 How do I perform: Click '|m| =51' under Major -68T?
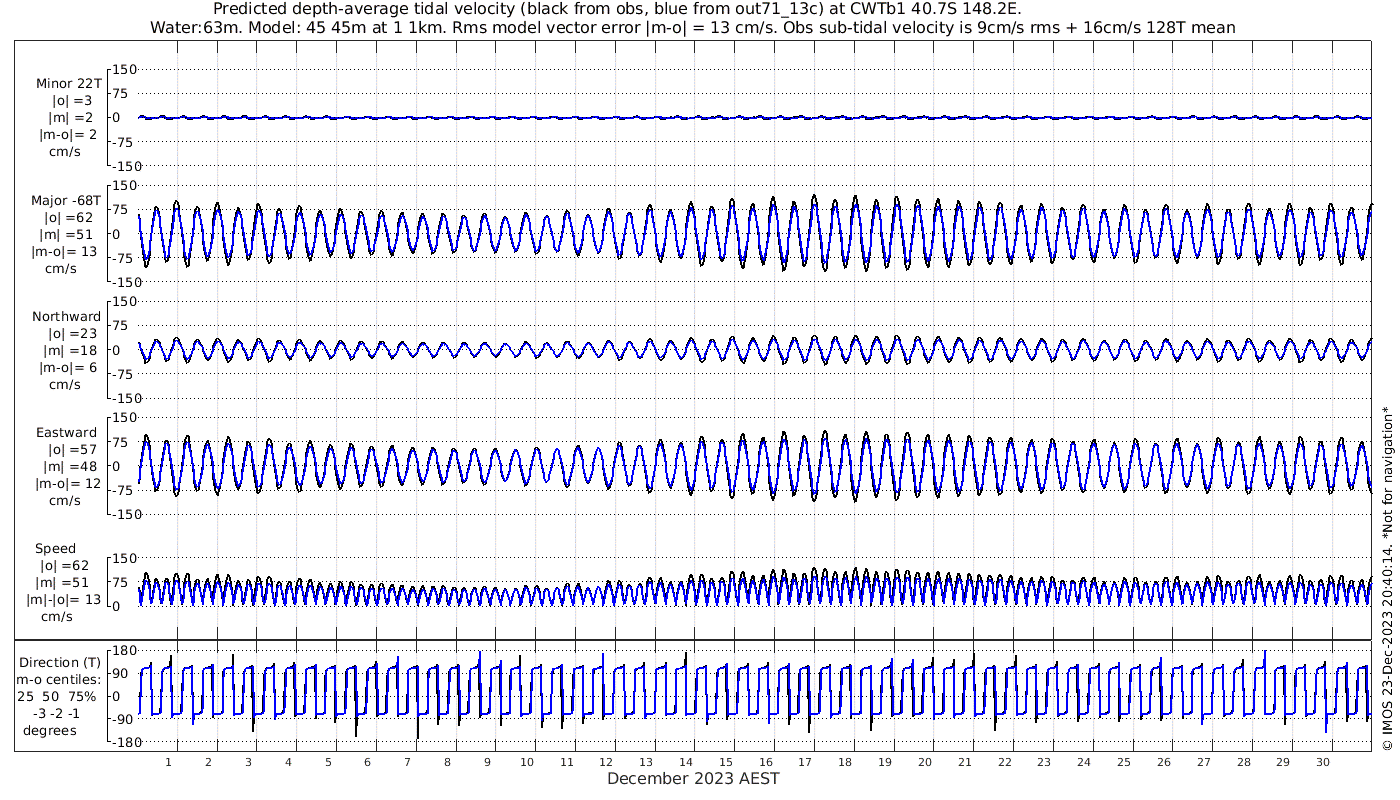pos(68,235)
